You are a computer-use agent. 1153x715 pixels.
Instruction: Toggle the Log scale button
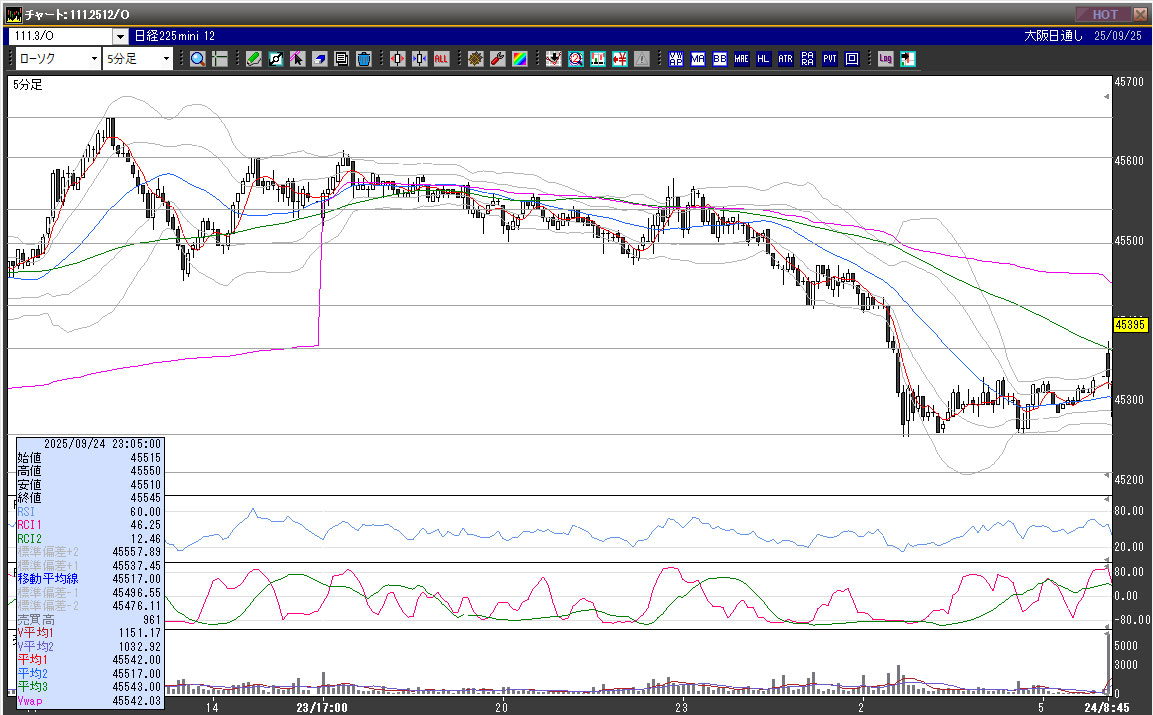point(885,59)
